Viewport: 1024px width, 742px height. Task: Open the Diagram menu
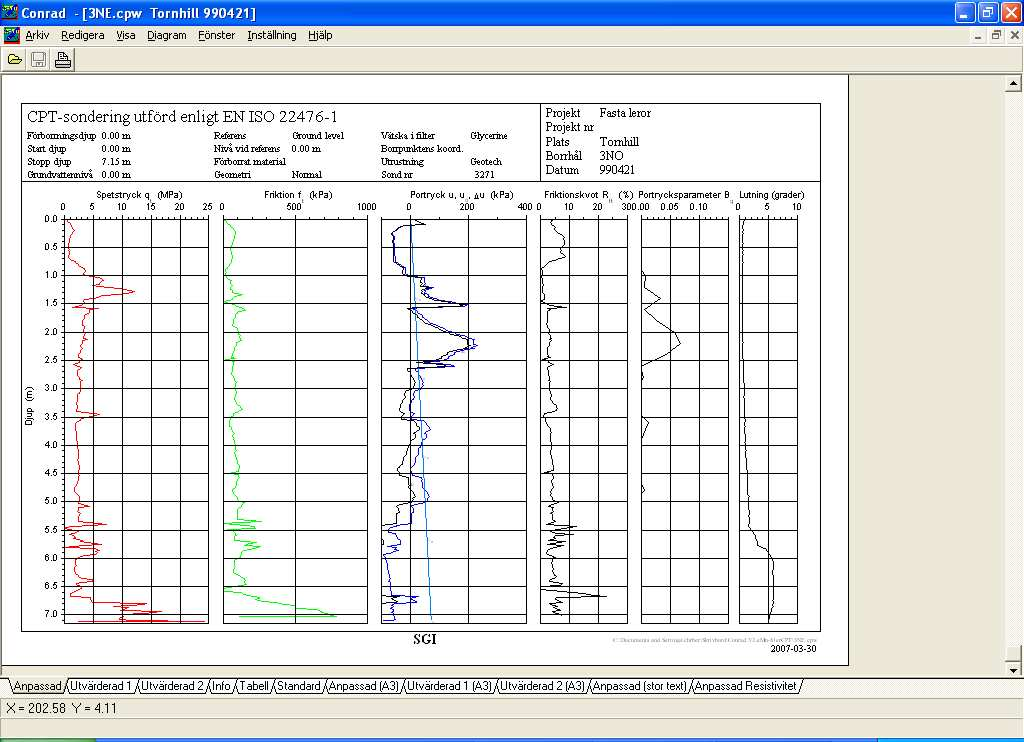point(167,35)
